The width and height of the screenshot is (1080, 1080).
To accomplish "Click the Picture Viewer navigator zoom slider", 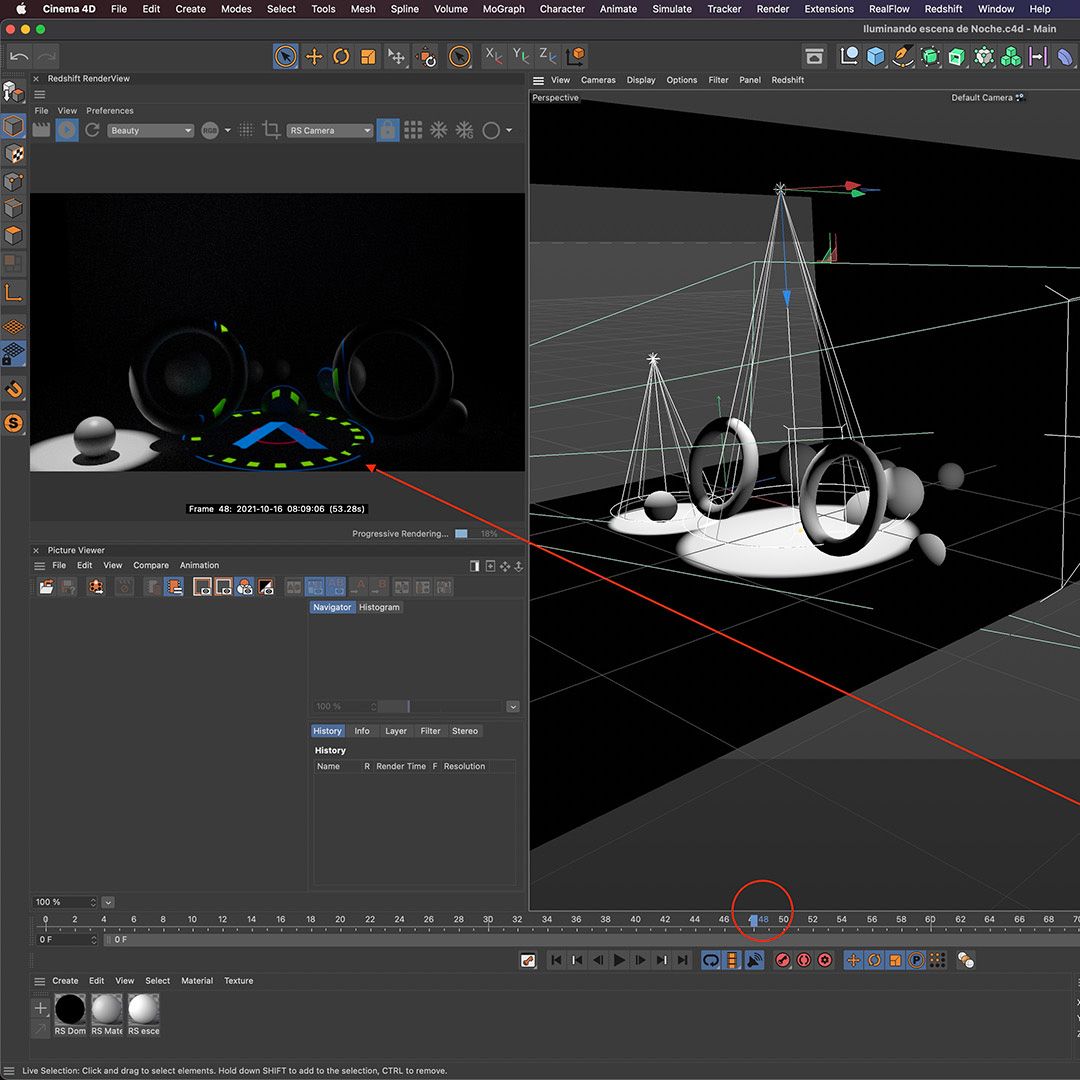I will [x=441, y=706].
